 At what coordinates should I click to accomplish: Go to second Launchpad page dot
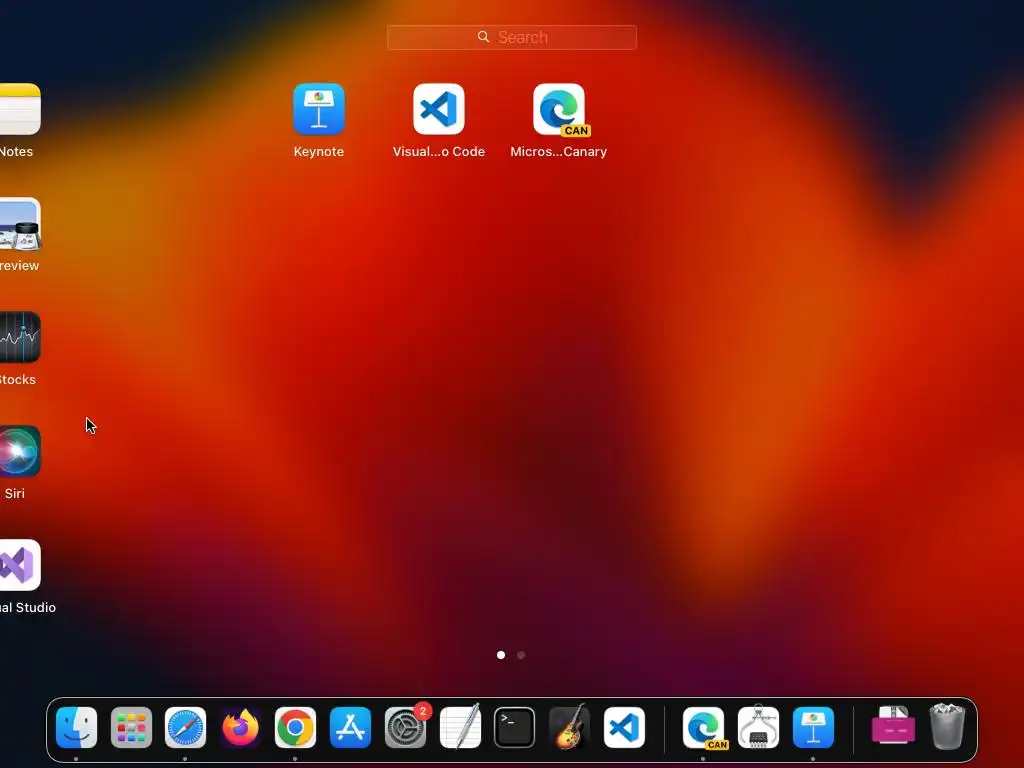point(521,655)
